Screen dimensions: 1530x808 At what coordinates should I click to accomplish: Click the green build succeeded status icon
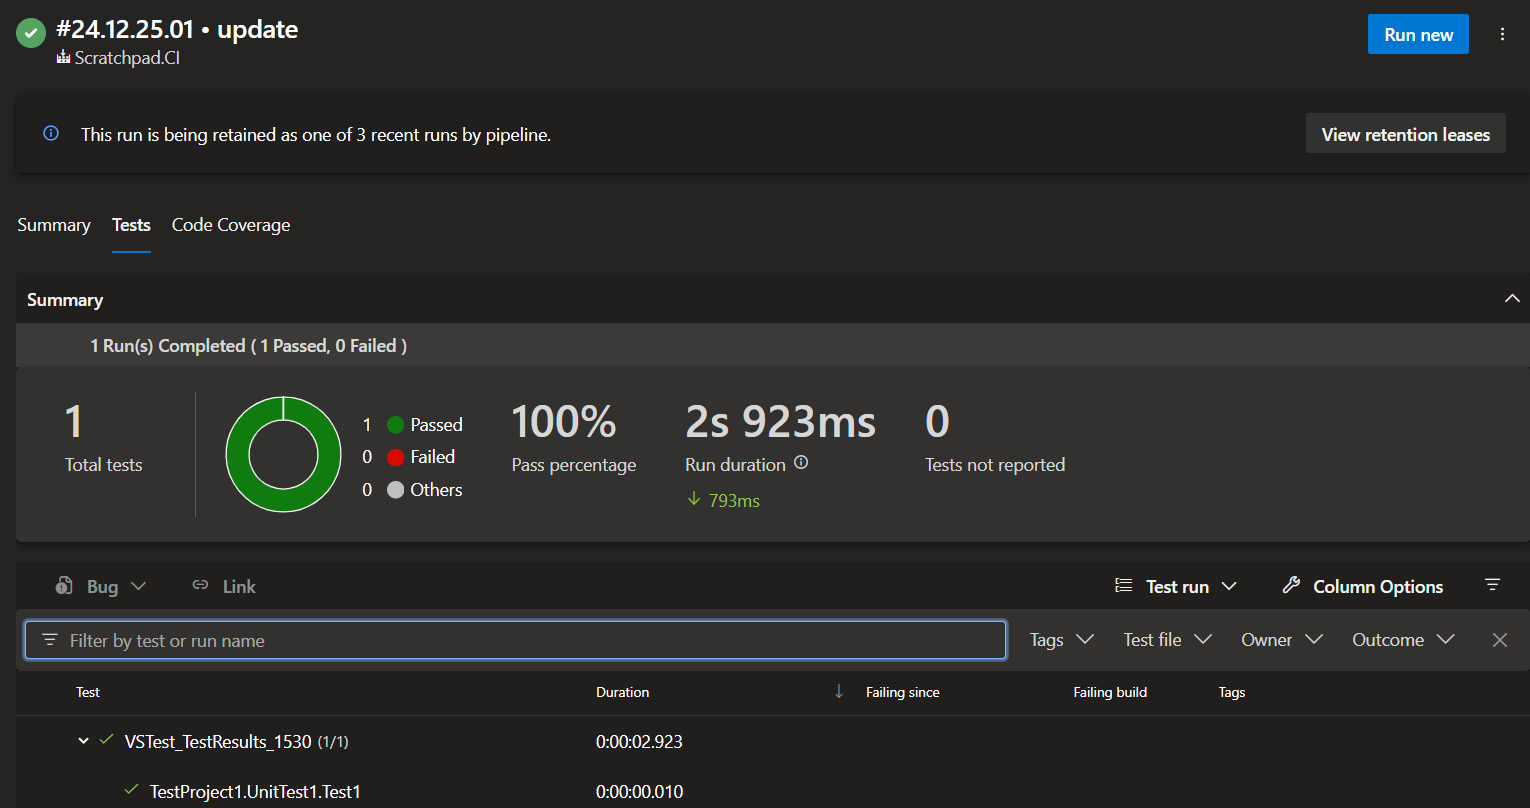pos(30,32)
